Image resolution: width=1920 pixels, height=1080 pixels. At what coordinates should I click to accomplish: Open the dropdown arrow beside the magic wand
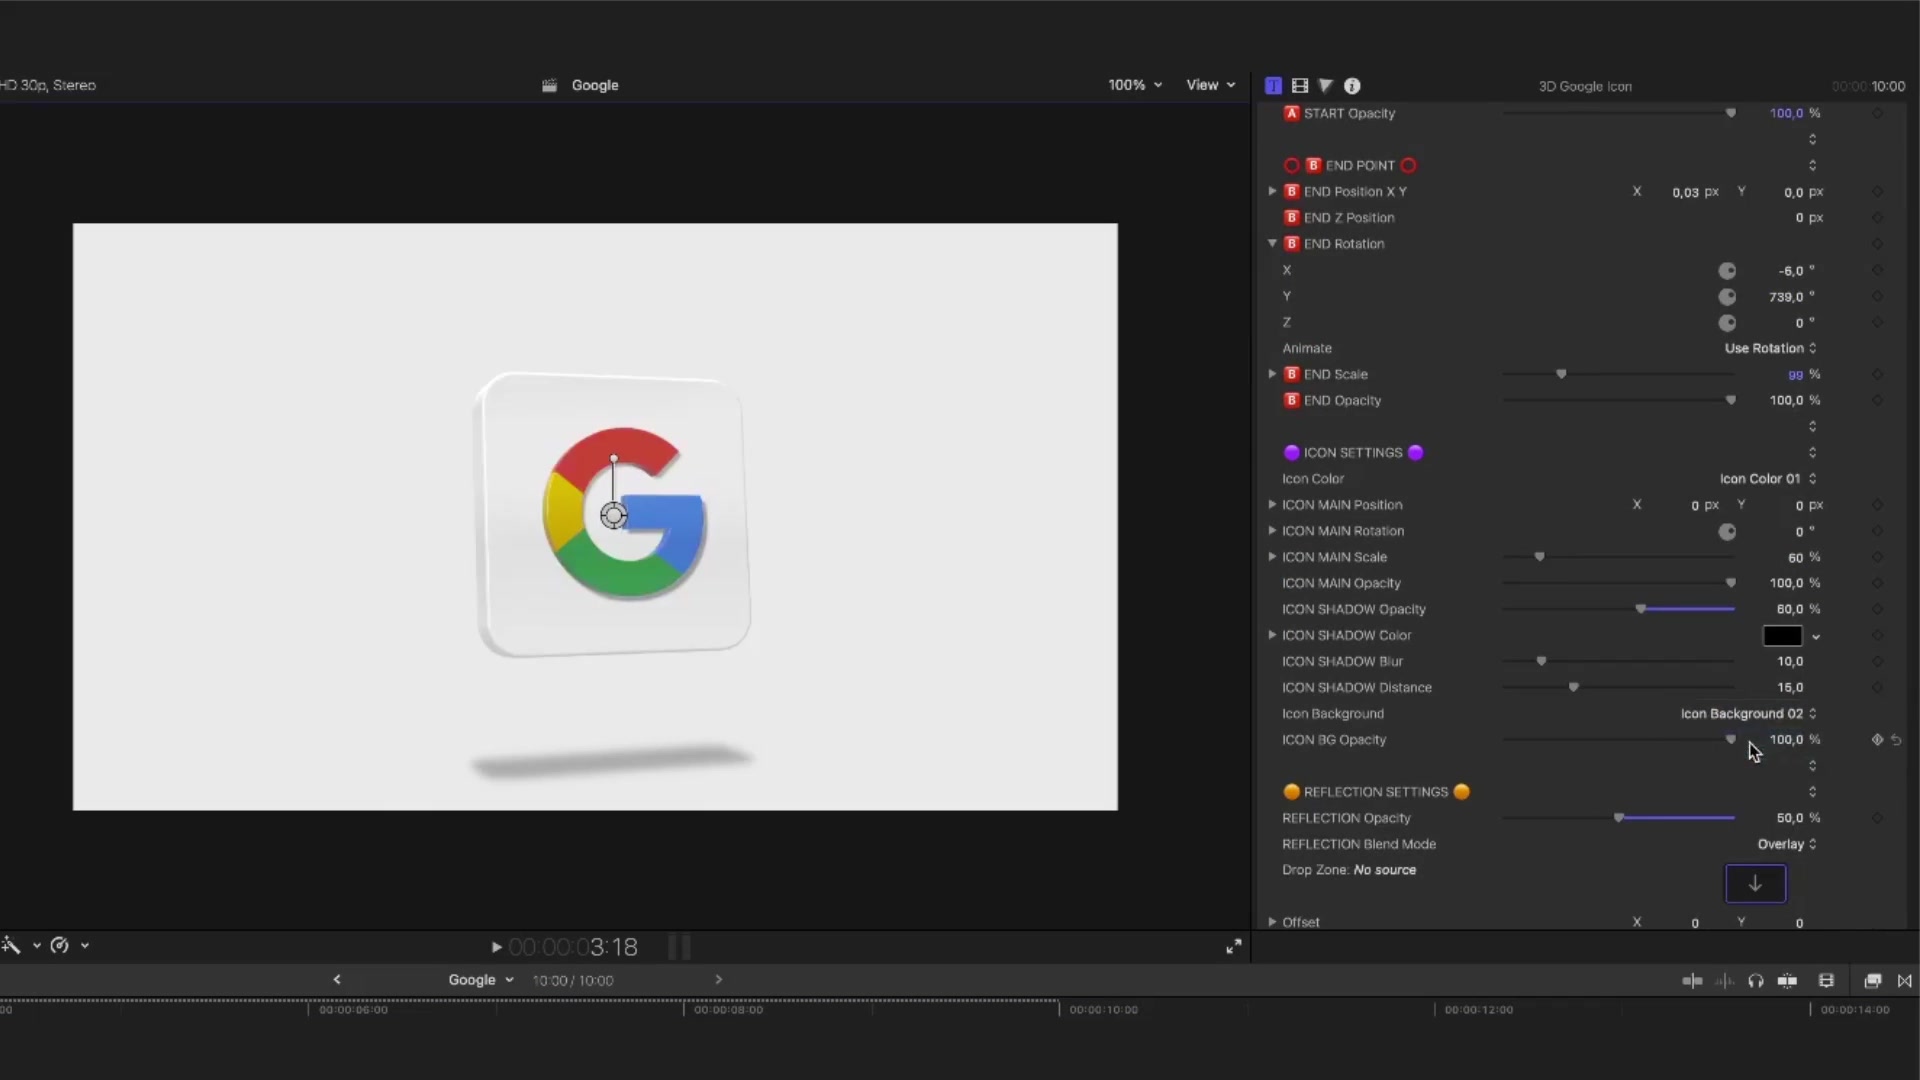(x=37, y=945)
